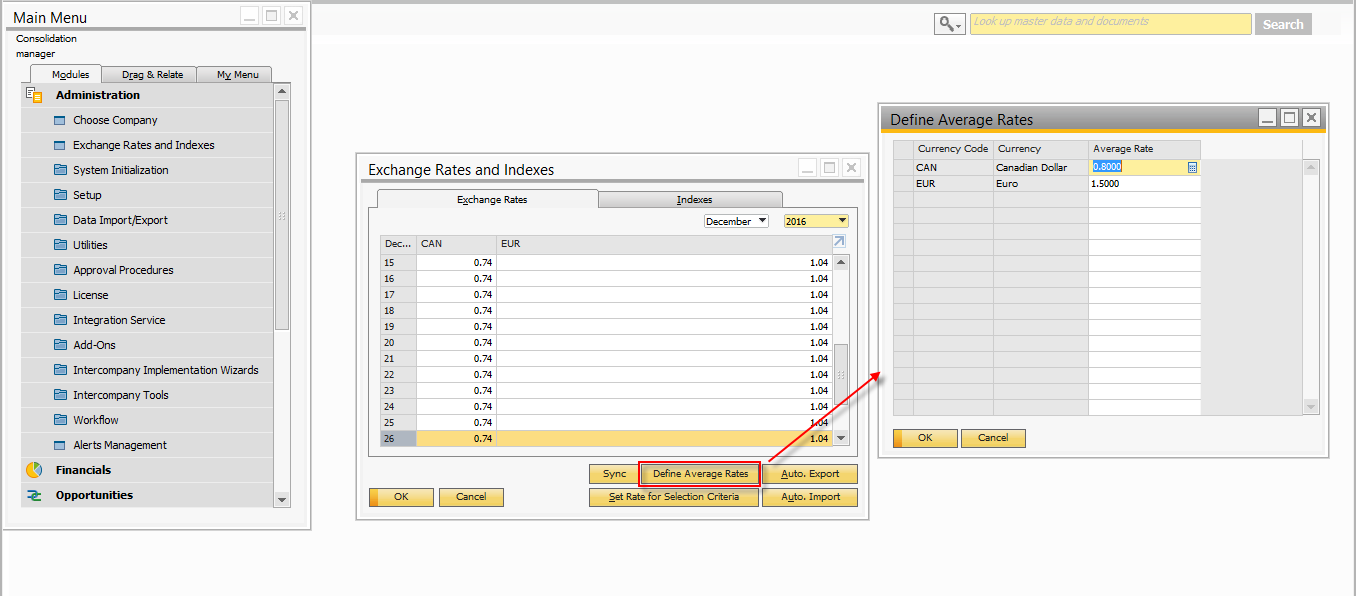
Task: Open the December month dropdown
Action: [x=736, y=221]
